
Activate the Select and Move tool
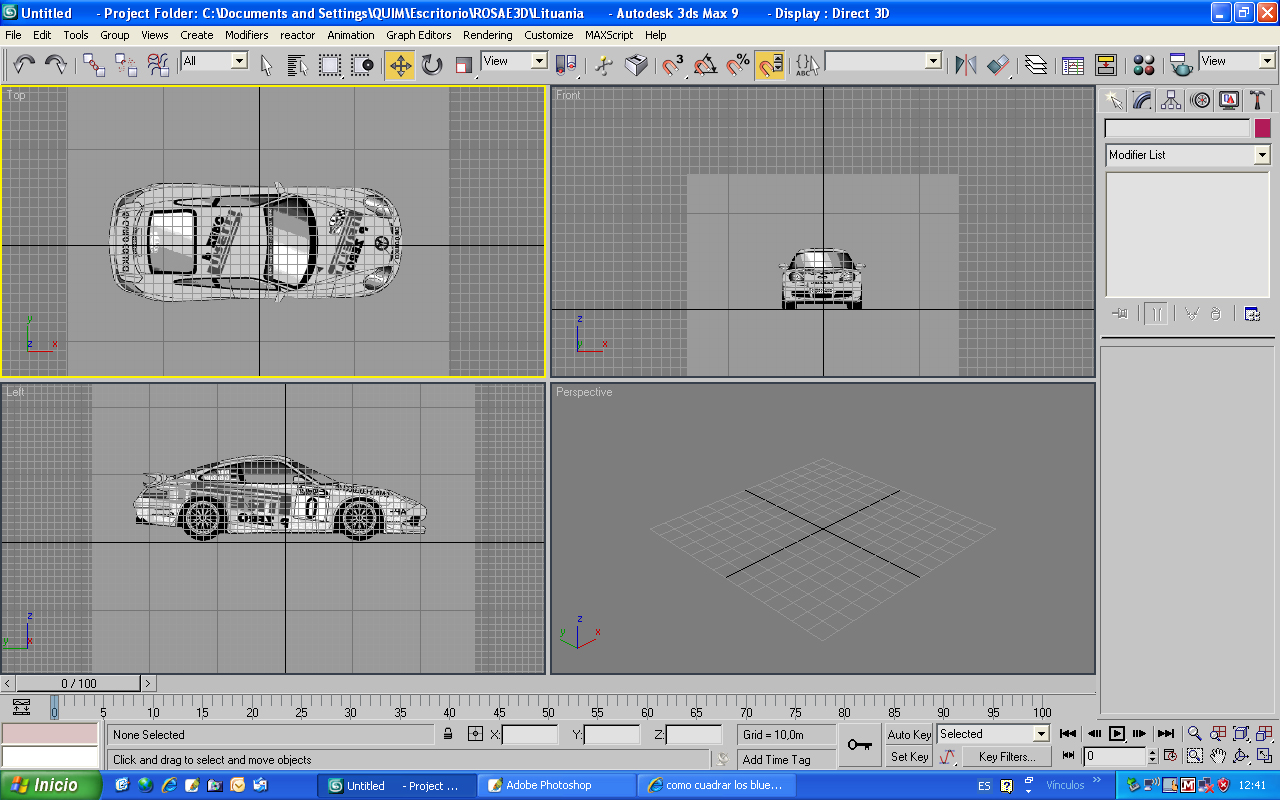coord(400,65)
